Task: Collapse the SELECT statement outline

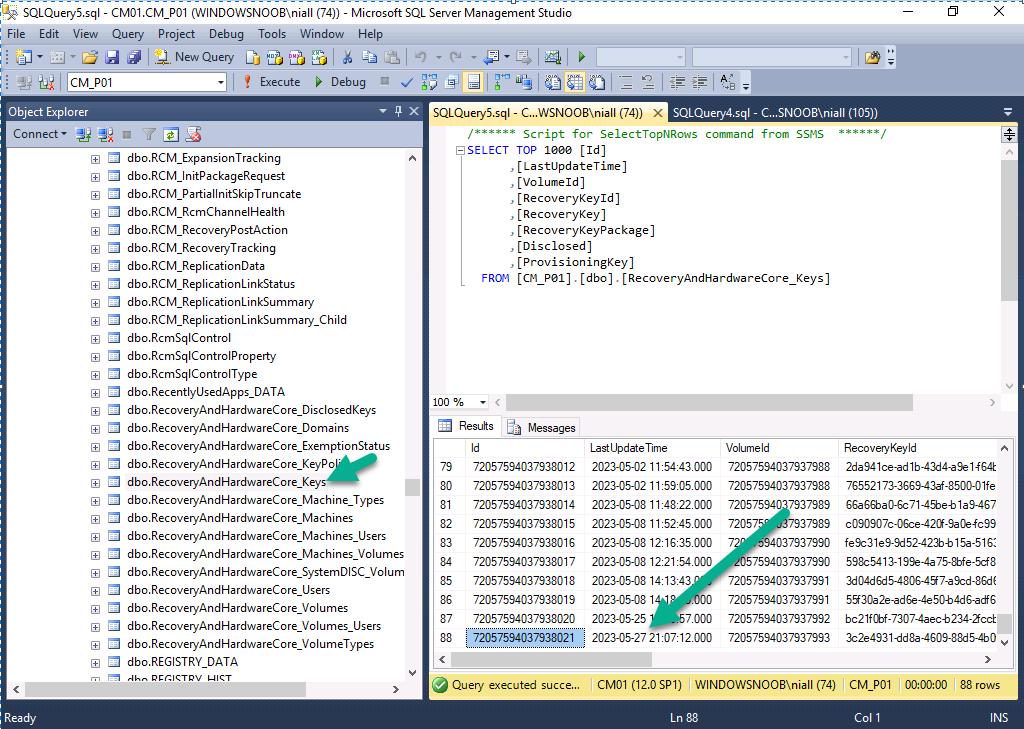Action: [460, 150]
